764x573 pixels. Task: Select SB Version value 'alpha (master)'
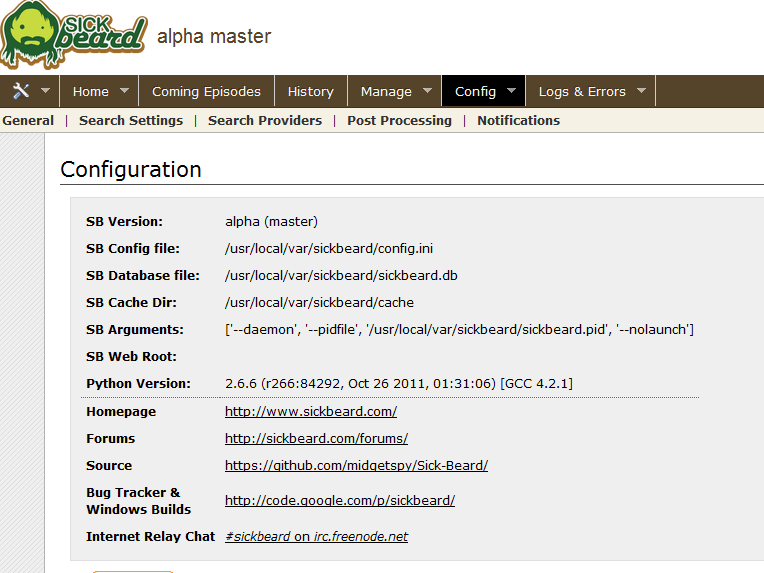271,222
